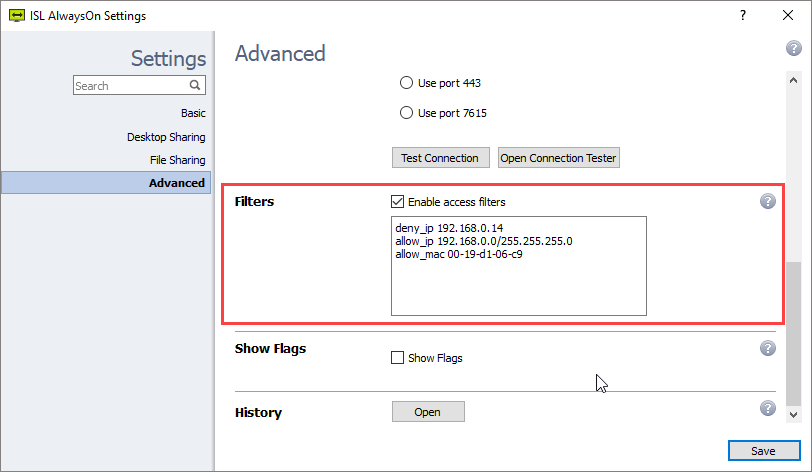
Task: Click the ISL AlwaysOn title bar icon
Action: click(16, 15)
